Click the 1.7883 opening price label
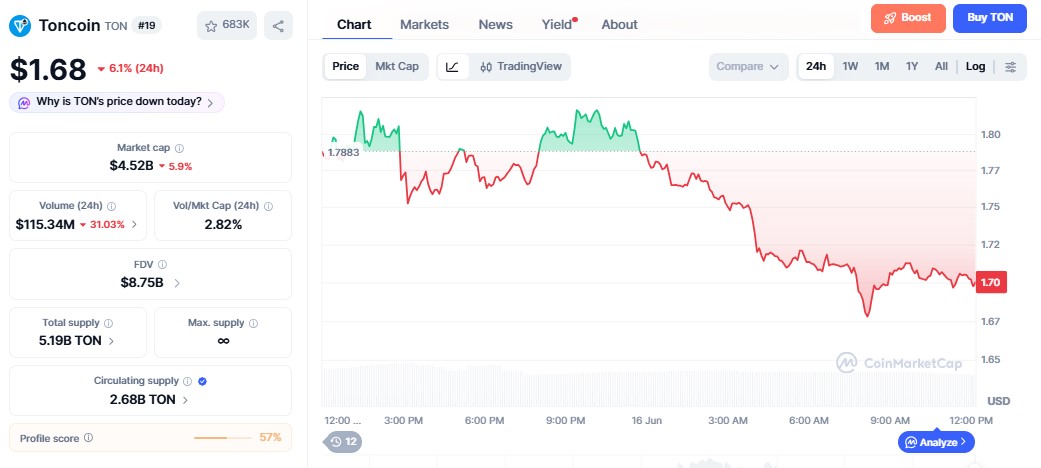This screenshot has height=468, width=1041. 343,152
